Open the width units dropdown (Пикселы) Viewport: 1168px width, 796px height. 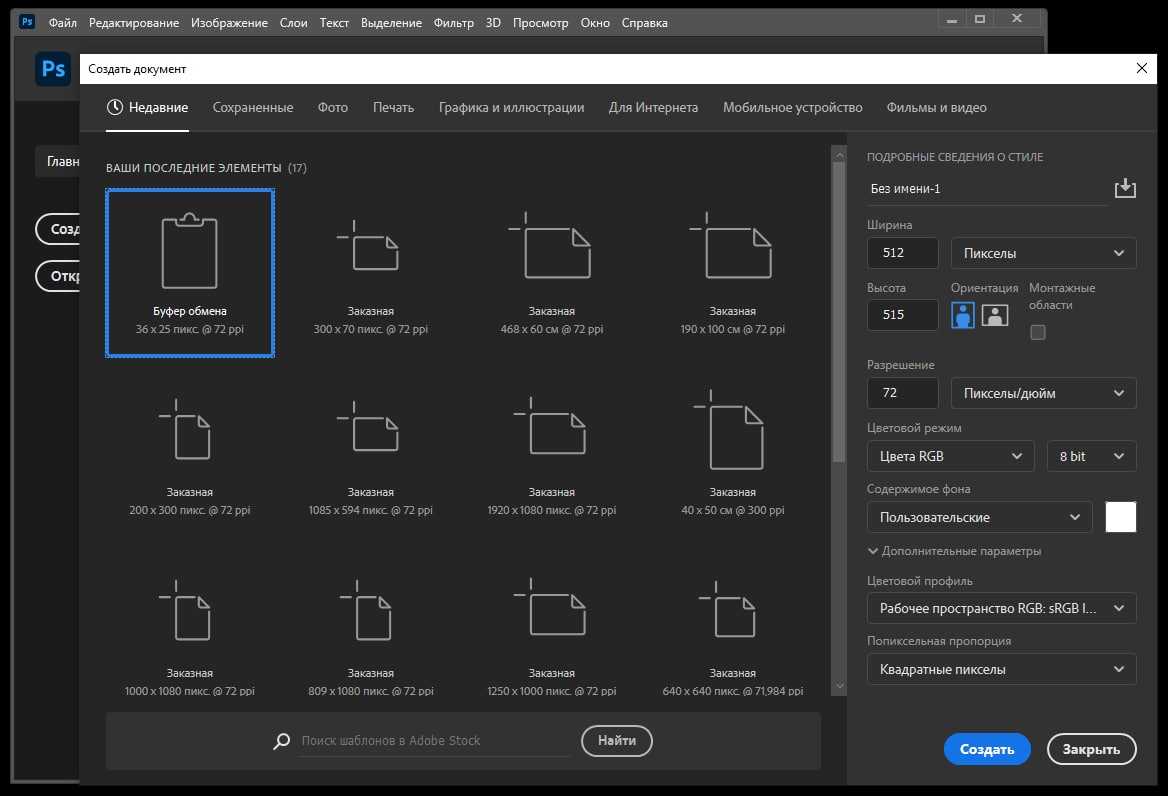click(x=1043, y=253)
